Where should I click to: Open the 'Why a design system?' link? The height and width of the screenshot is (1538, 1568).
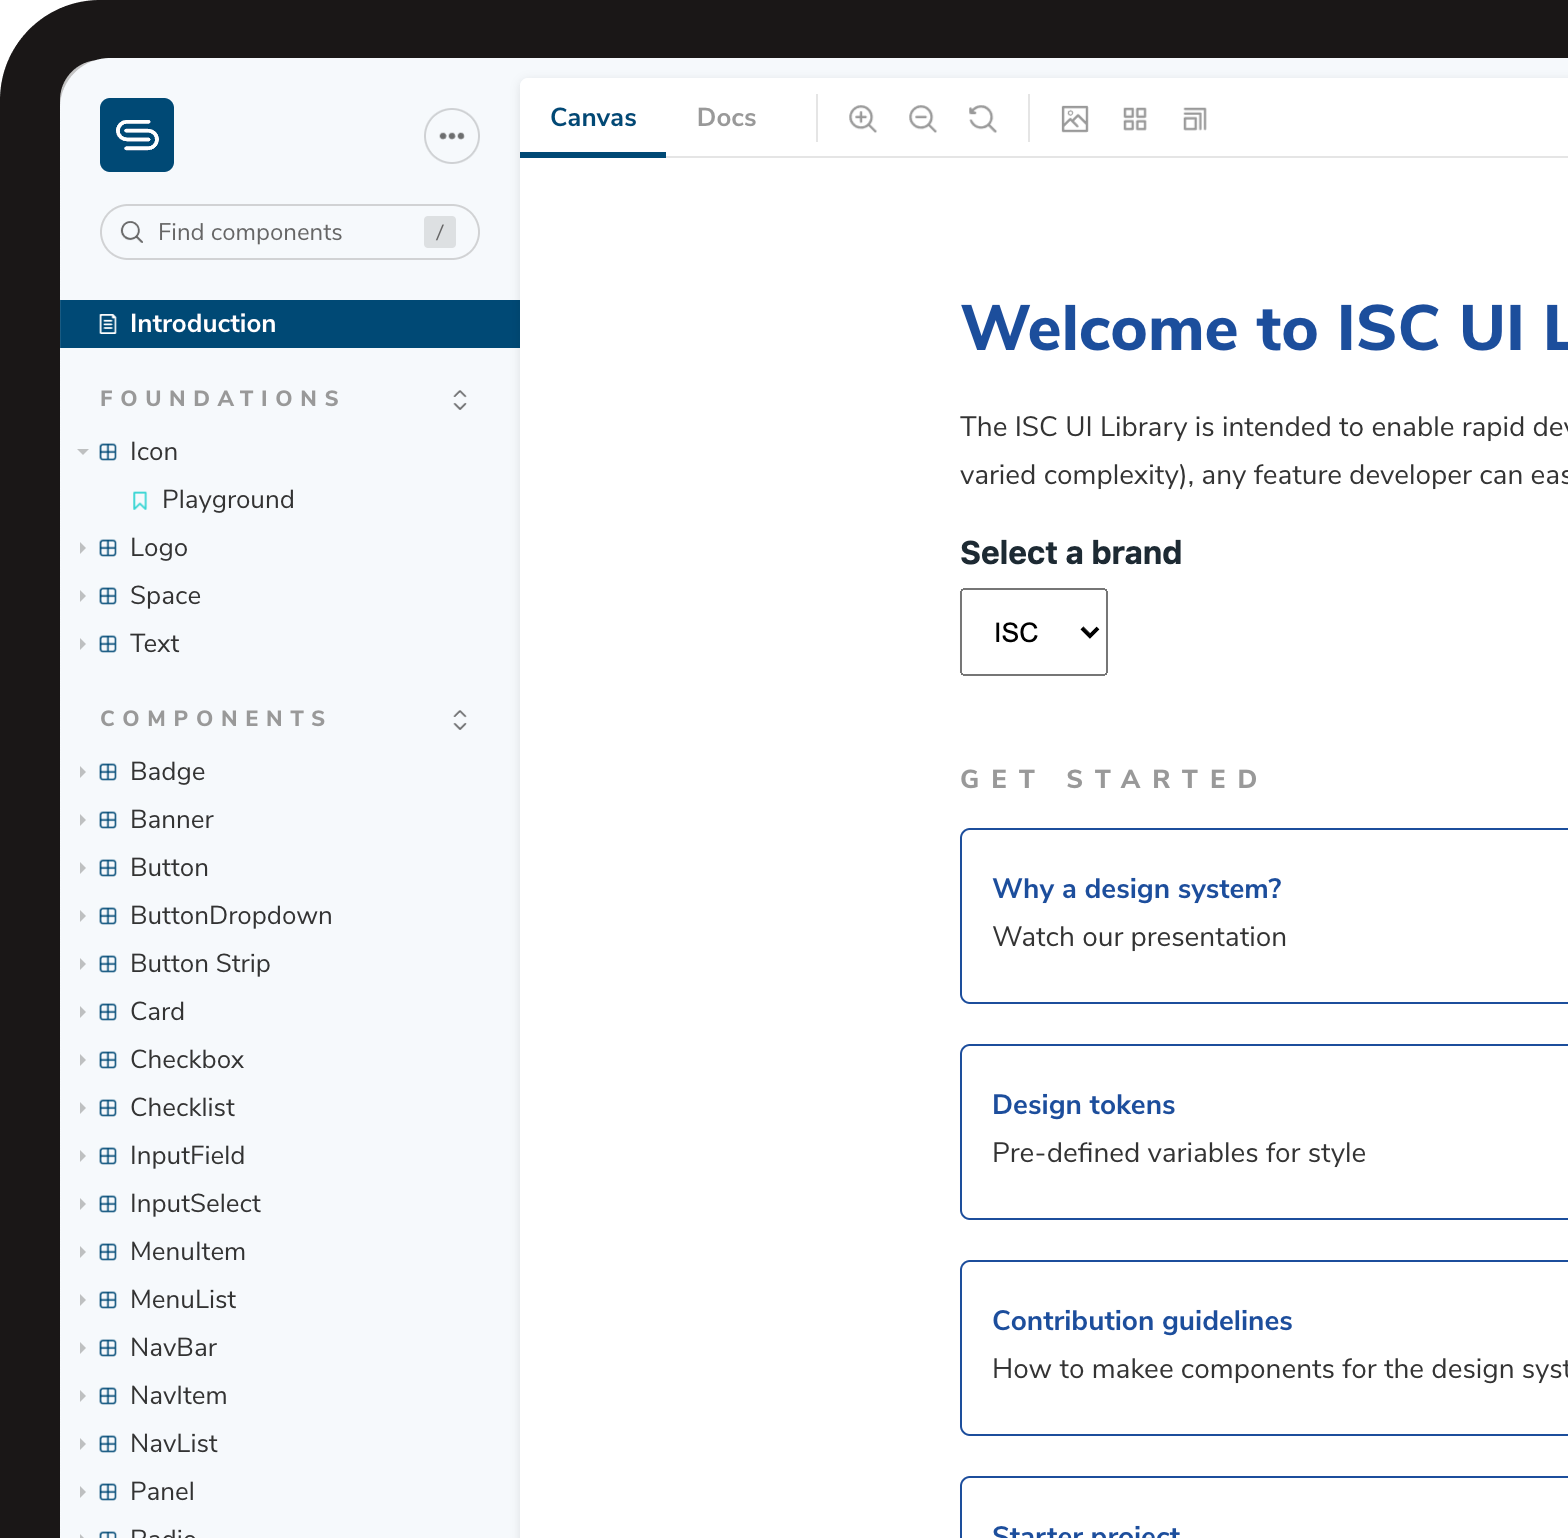point(1137,888)
